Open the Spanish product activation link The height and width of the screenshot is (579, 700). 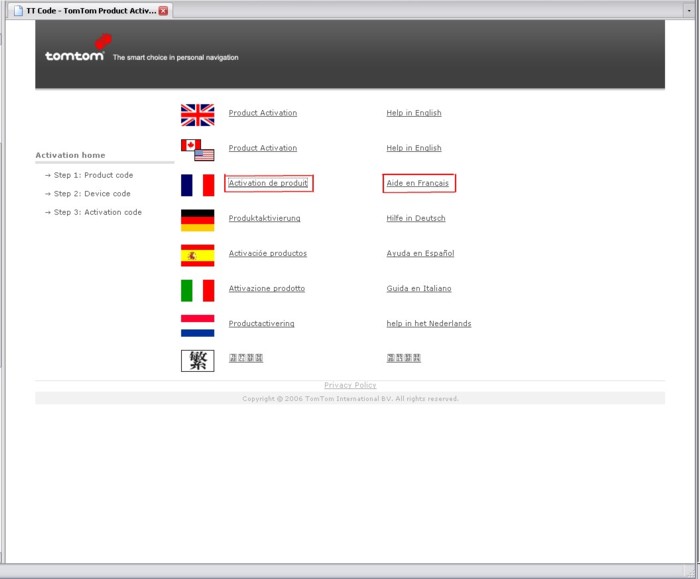[267, 253]
